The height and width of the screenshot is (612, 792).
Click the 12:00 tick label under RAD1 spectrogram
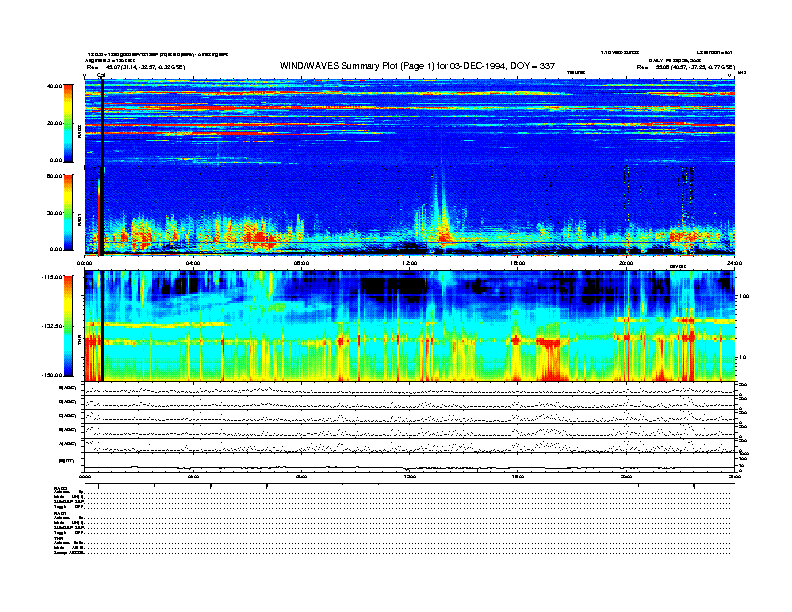[x=410, y=263]
